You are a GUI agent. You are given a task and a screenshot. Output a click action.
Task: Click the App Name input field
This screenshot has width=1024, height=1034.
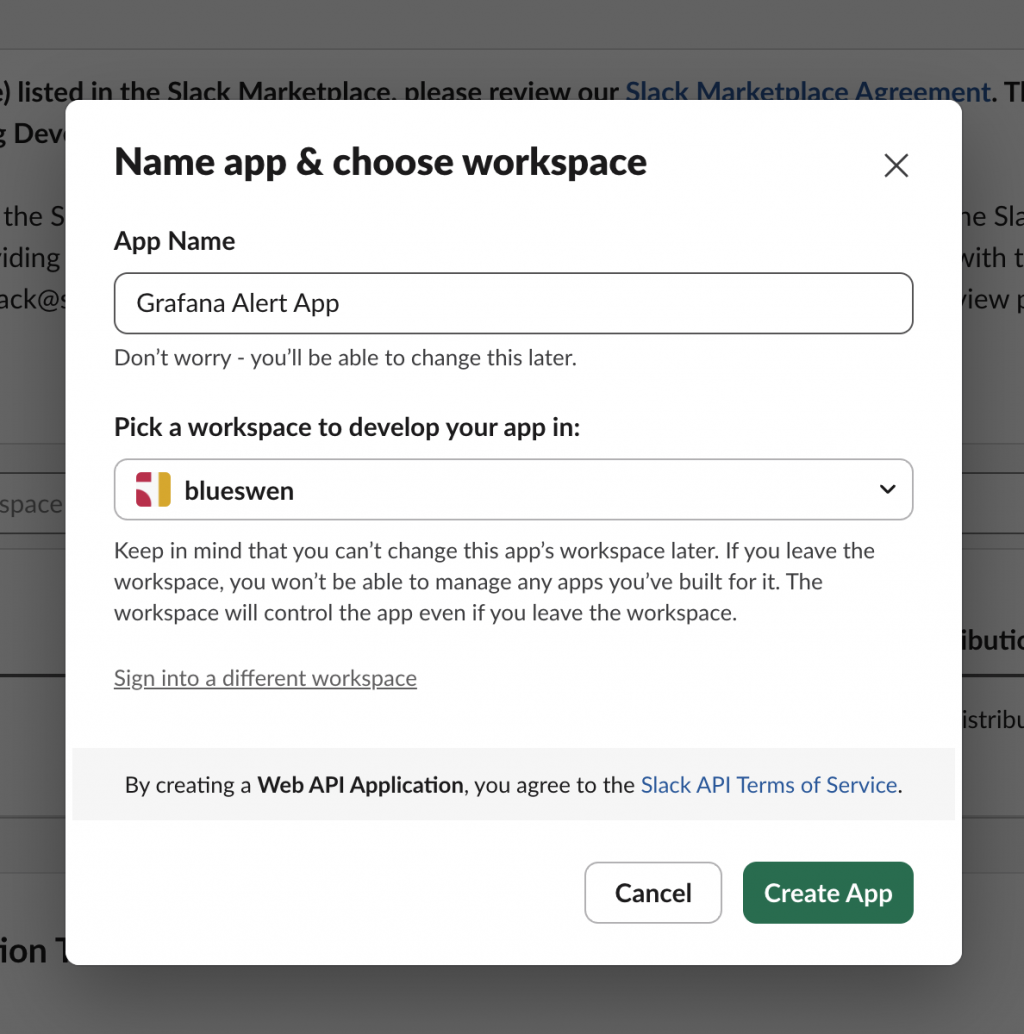point(513,303)
